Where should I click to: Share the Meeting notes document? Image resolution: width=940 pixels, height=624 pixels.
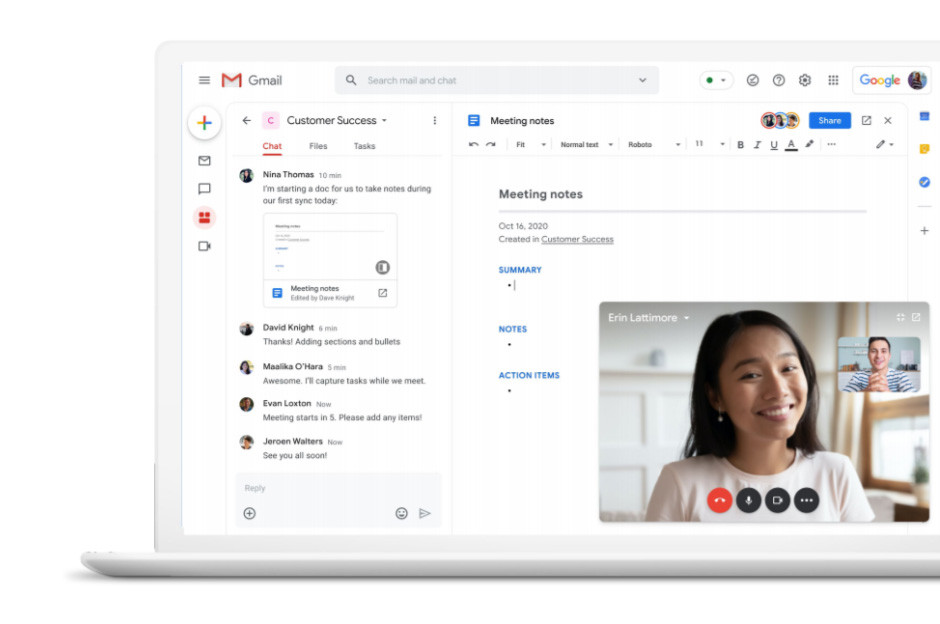pyautogui.click(x=829, y=120)
